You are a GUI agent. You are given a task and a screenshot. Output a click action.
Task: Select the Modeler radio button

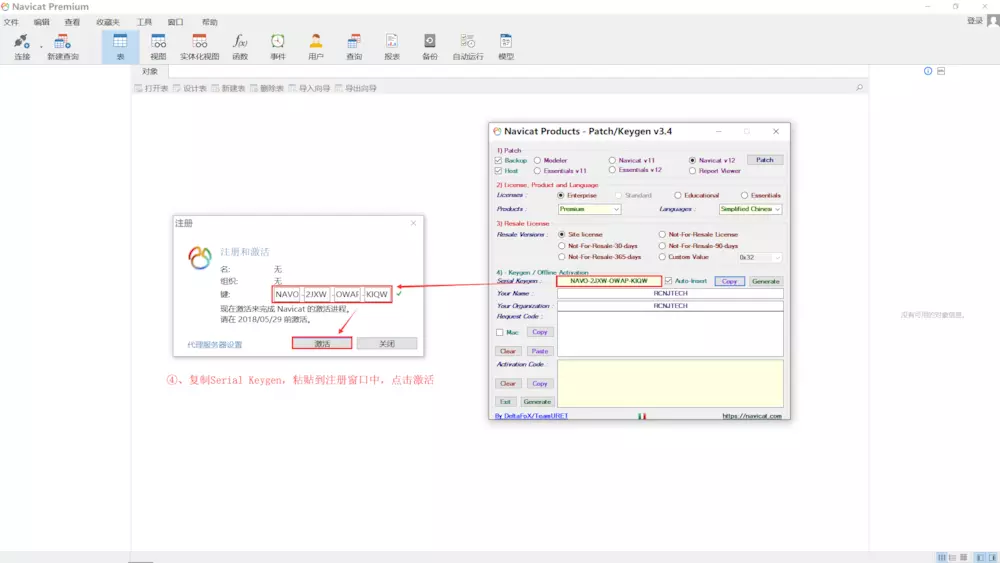pyautogui.click(x=537, y=161)
